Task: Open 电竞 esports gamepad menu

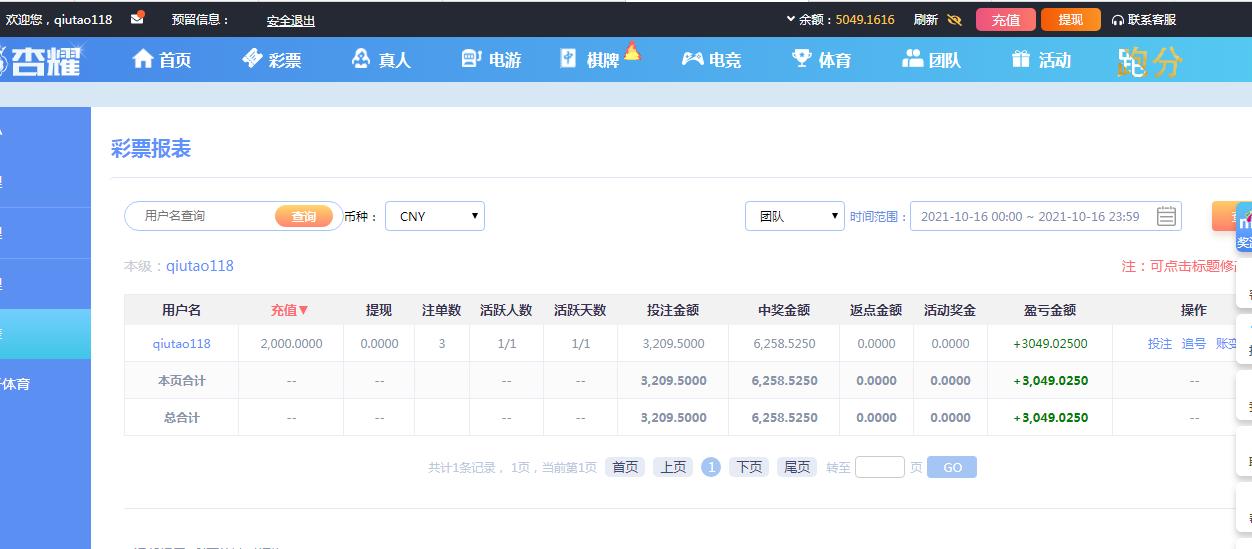Action: tap(711, 60)
